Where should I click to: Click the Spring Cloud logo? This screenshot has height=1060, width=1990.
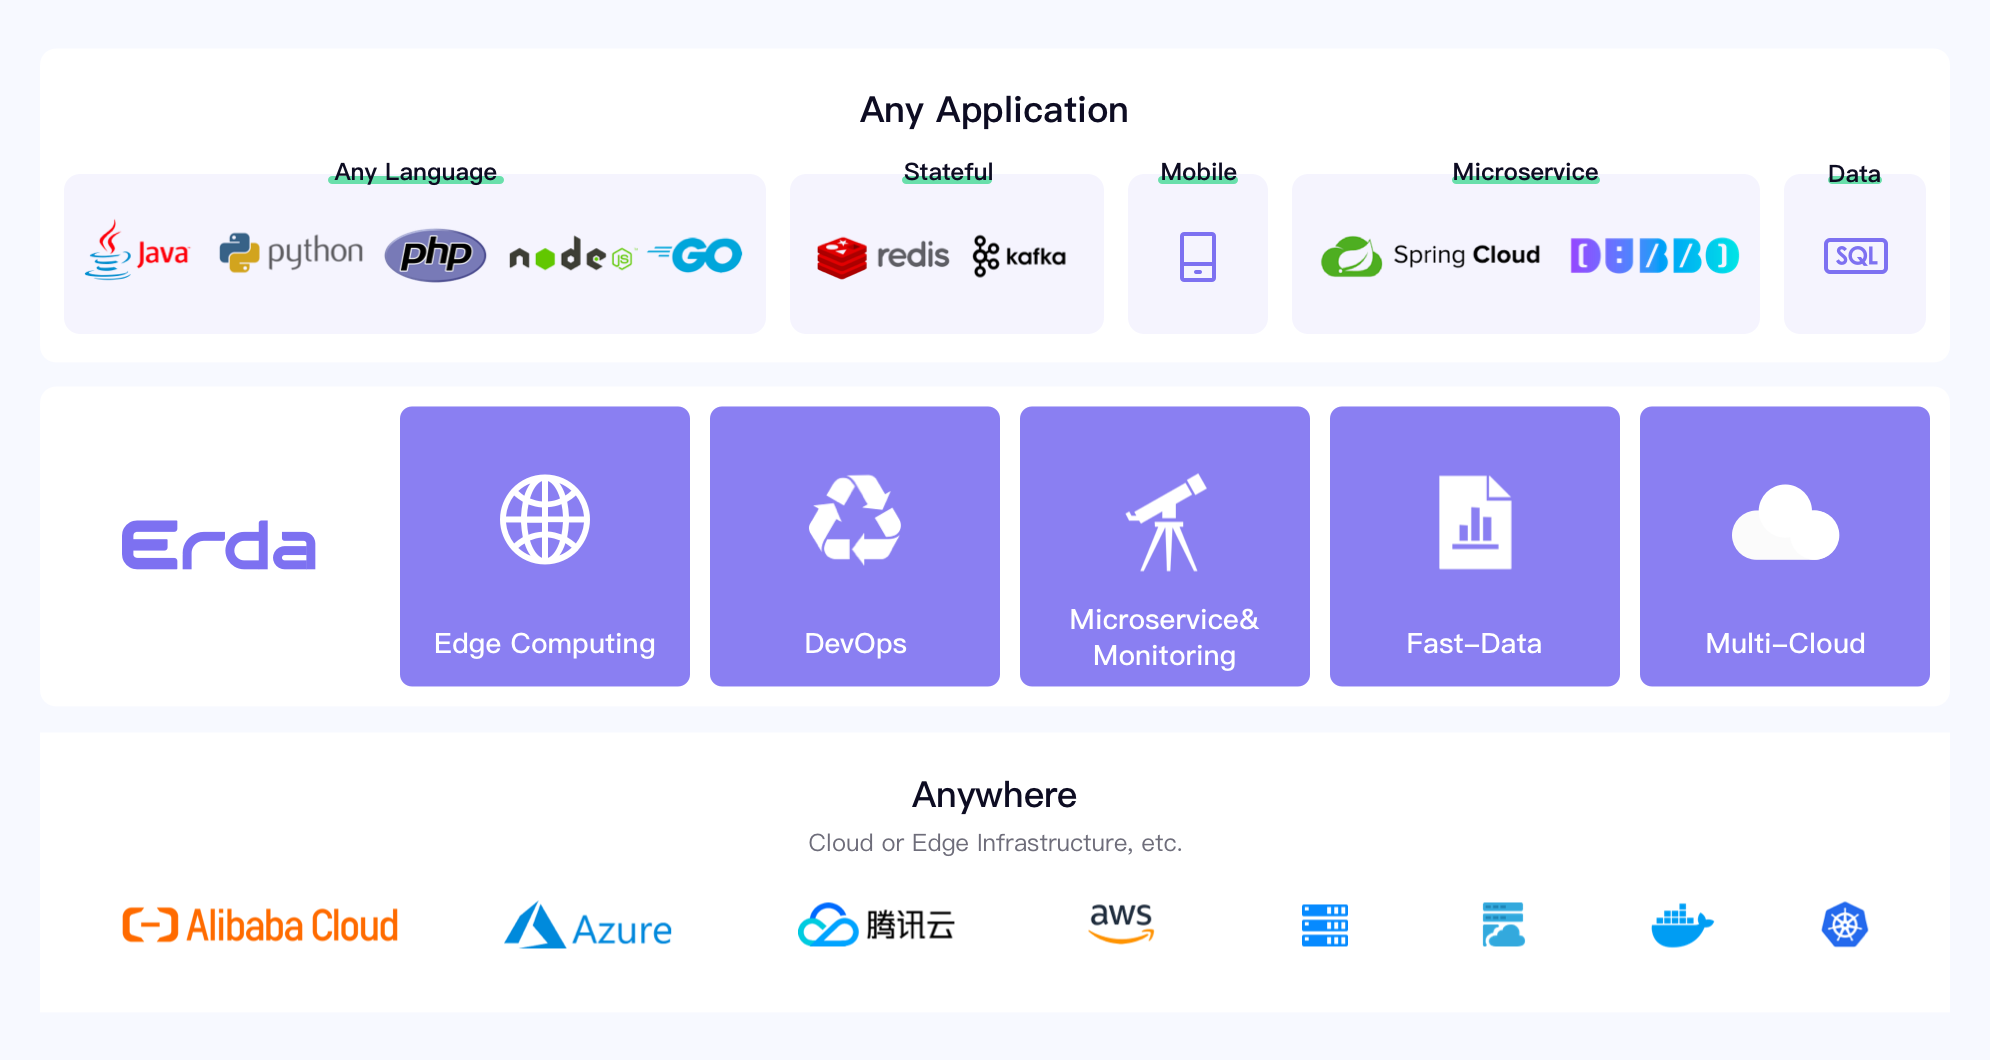tap(1430, 256)
